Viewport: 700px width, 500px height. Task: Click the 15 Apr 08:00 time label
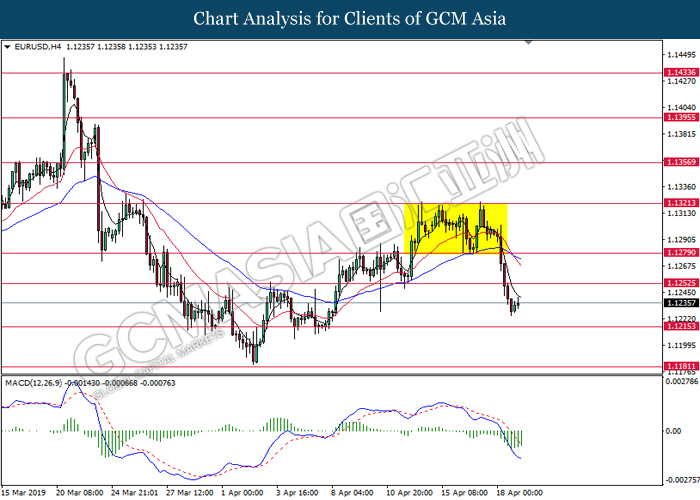[464, 493]
